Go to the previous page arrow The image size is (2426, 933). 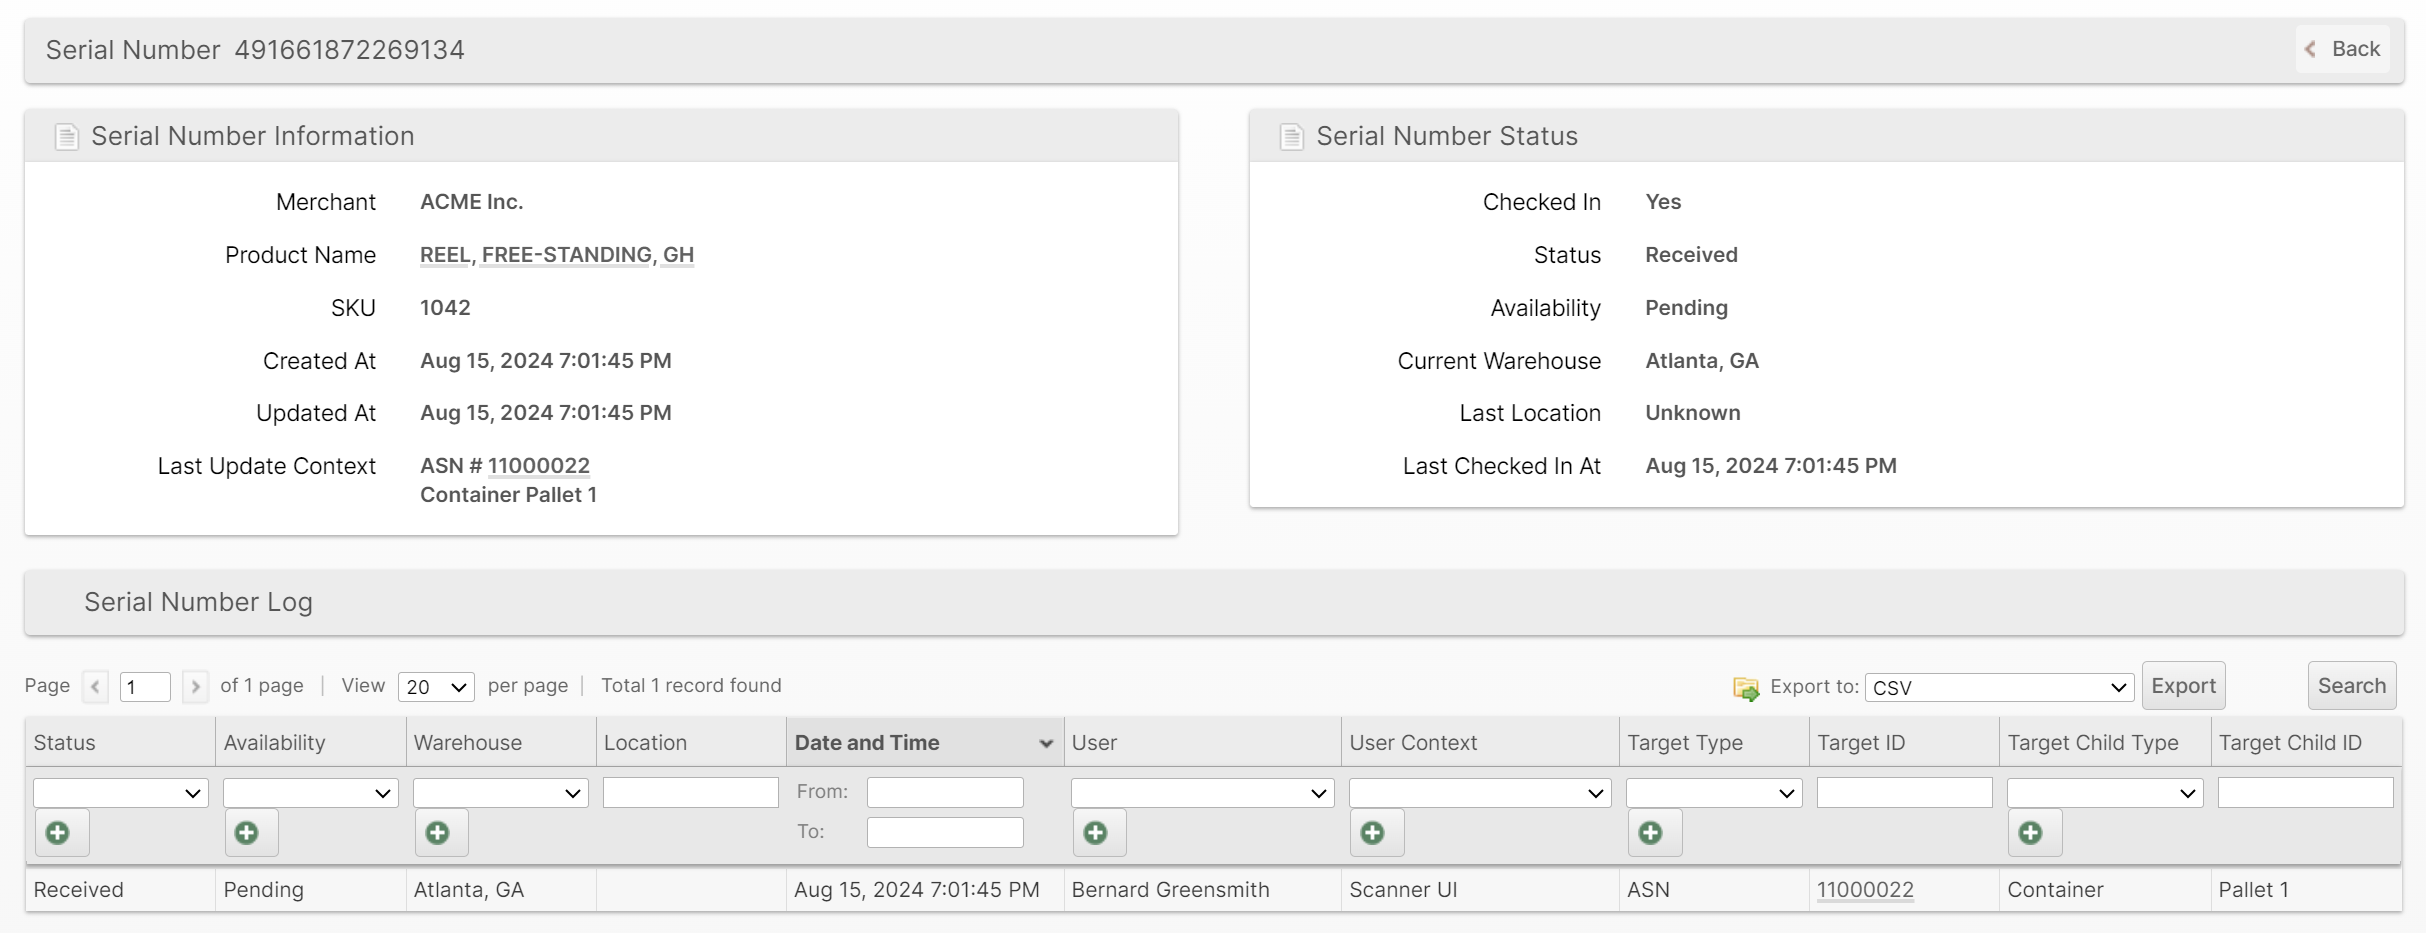point(95,687)
